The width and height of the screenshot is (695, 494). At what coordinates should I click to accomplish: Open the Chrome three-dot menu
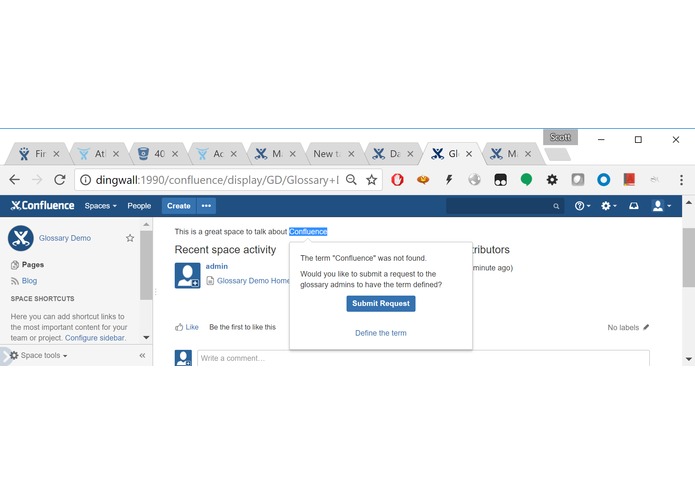[x=681, y=179]
